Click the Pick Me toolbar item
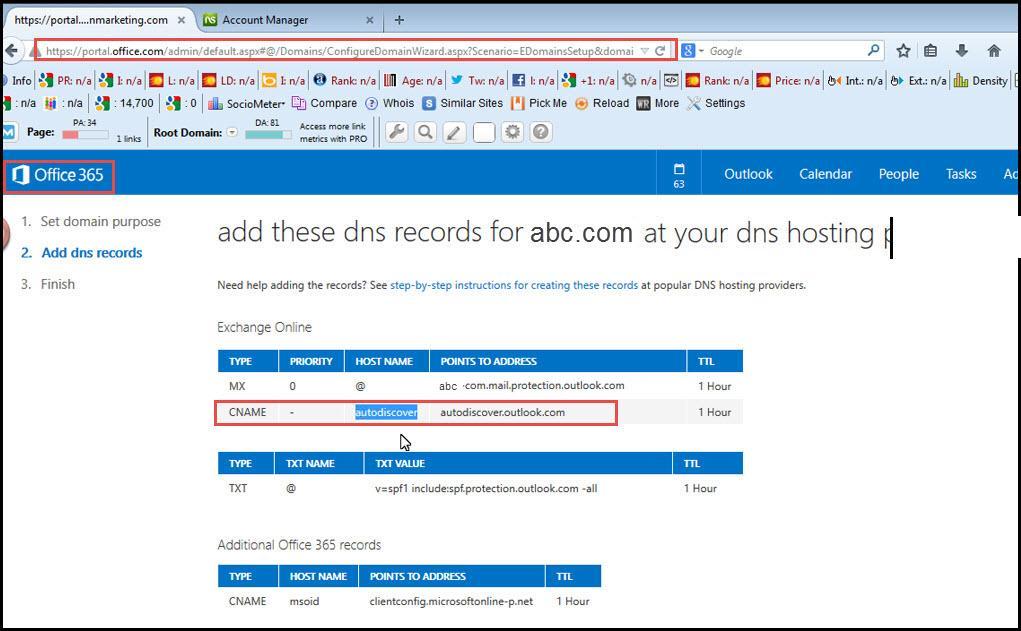The image size is (1021, 631). [x=539, y=103]
